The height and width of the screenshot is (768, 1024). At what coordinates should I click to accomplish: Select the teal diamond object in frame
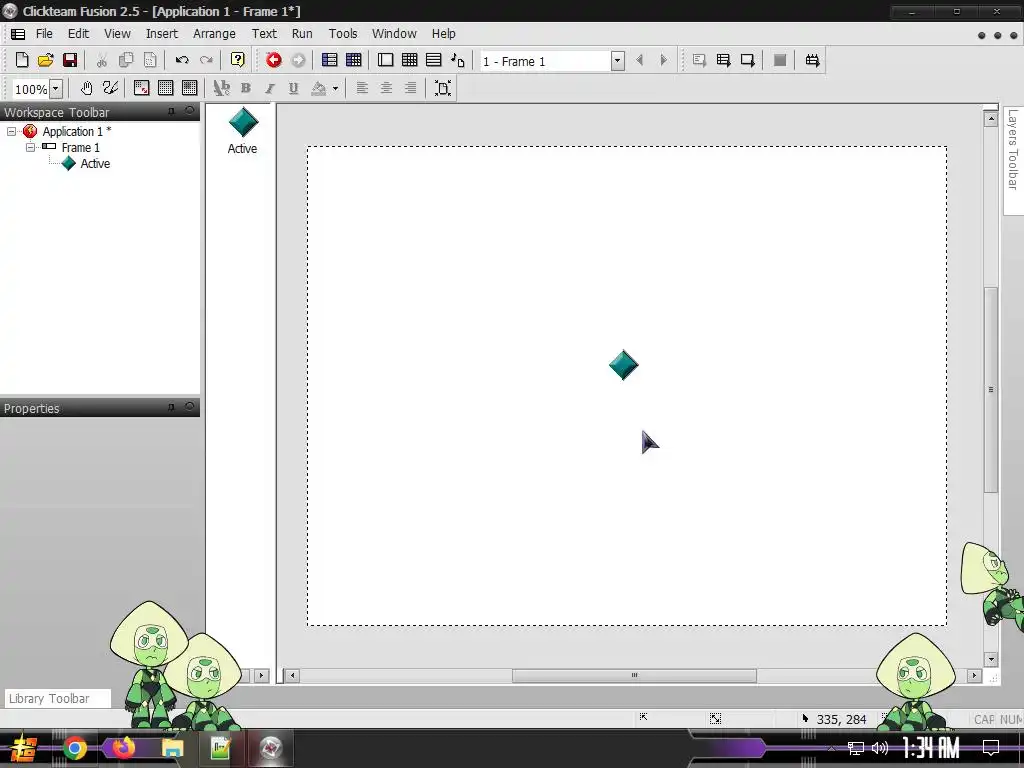[x=624, y=365]
